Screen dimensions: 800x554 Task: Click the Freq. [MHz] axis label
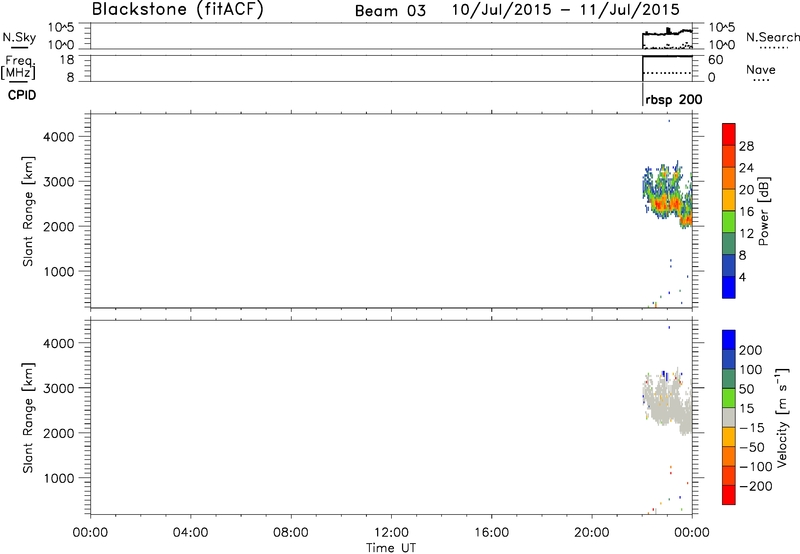point(19,67)
